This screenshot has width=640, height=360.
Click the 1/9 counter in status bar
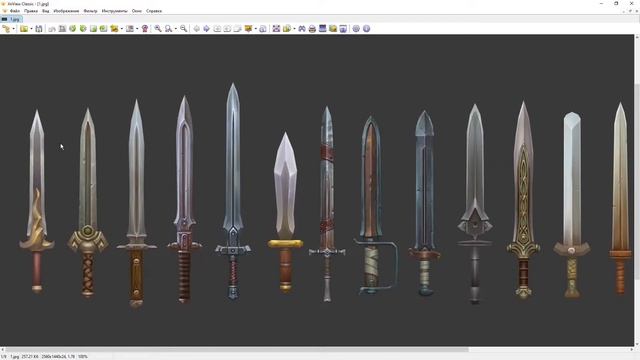[4, 357]
